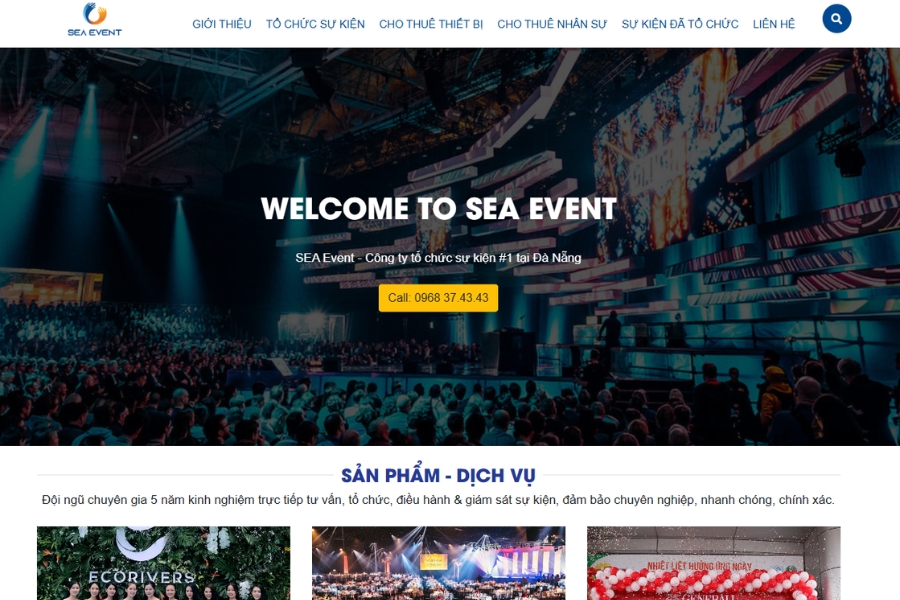Open the LIÊN HỆ contact page
Viewport: 900px width, 600px height.
[774, 24]
